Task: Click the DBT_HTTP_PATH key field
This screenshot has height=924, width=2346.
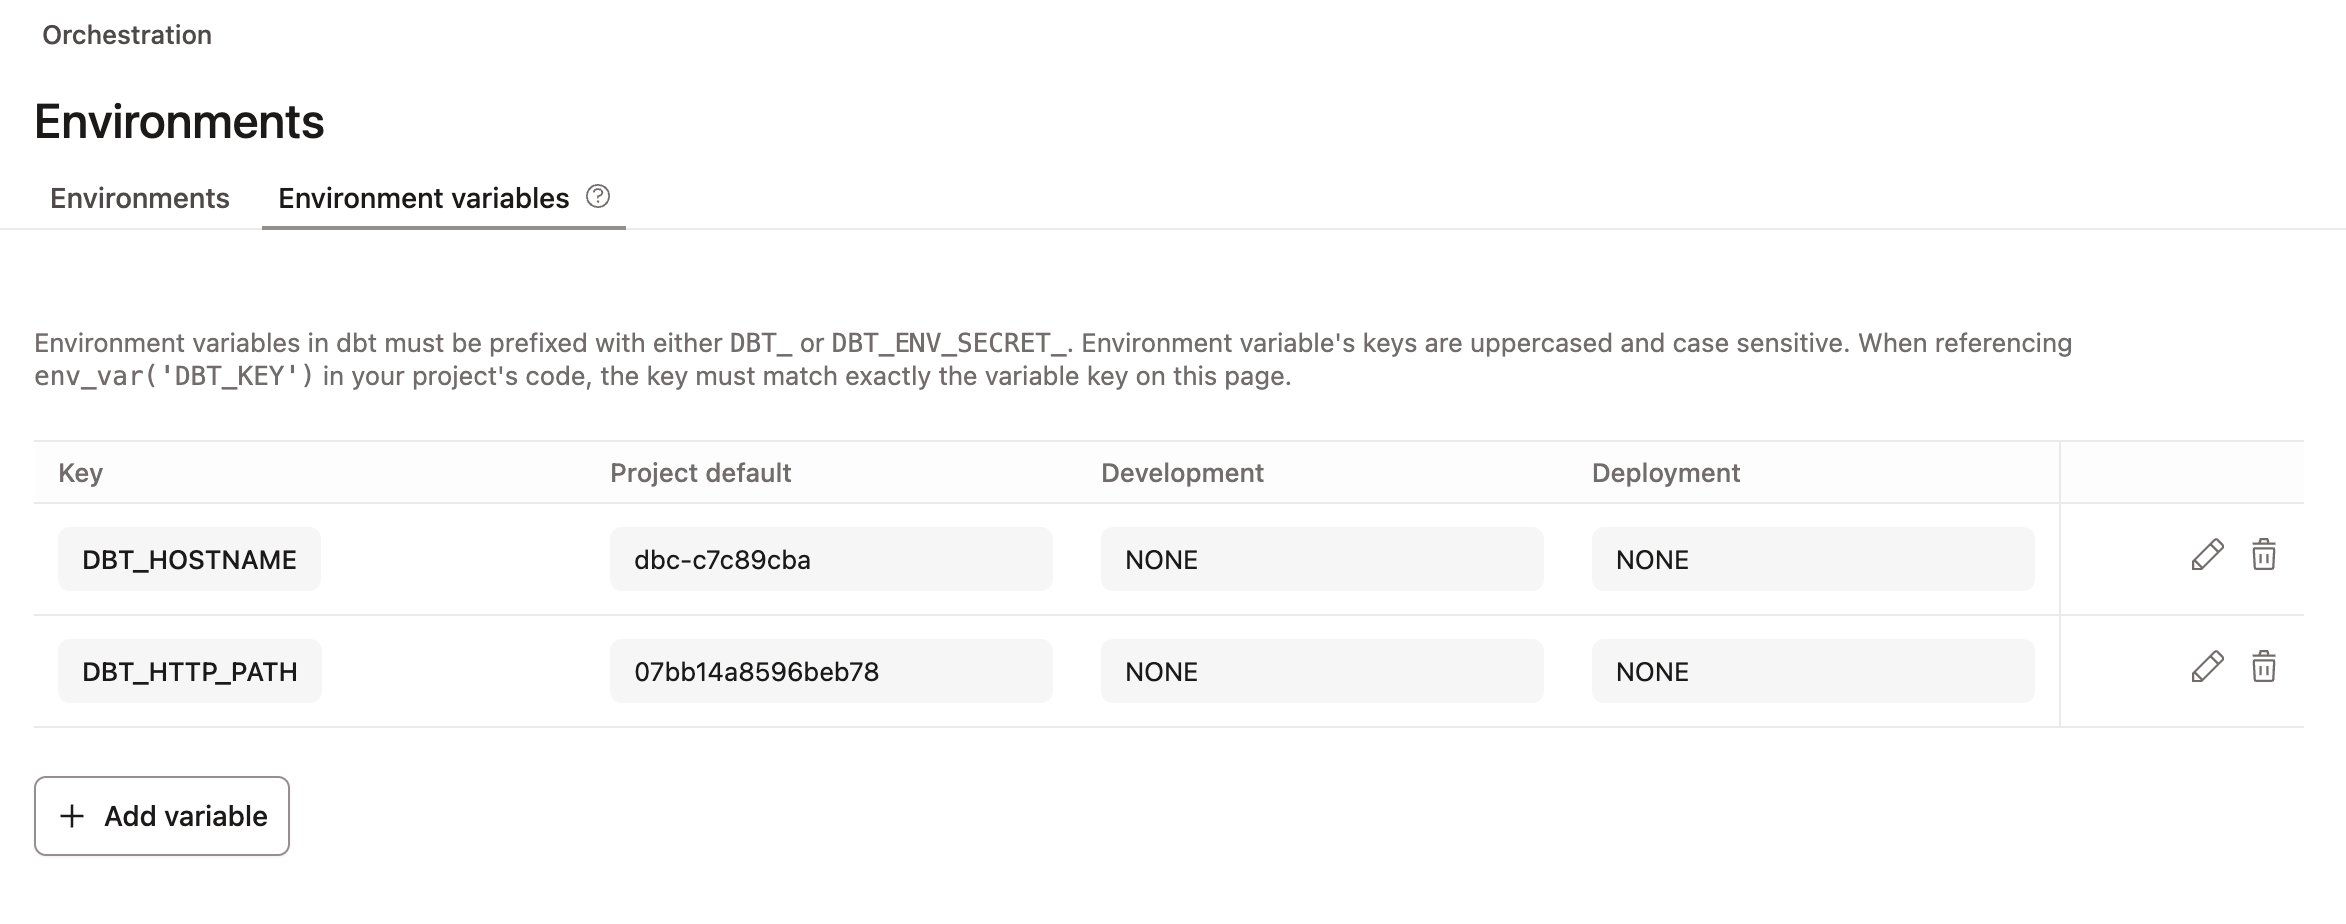Action: coord(189,671)
